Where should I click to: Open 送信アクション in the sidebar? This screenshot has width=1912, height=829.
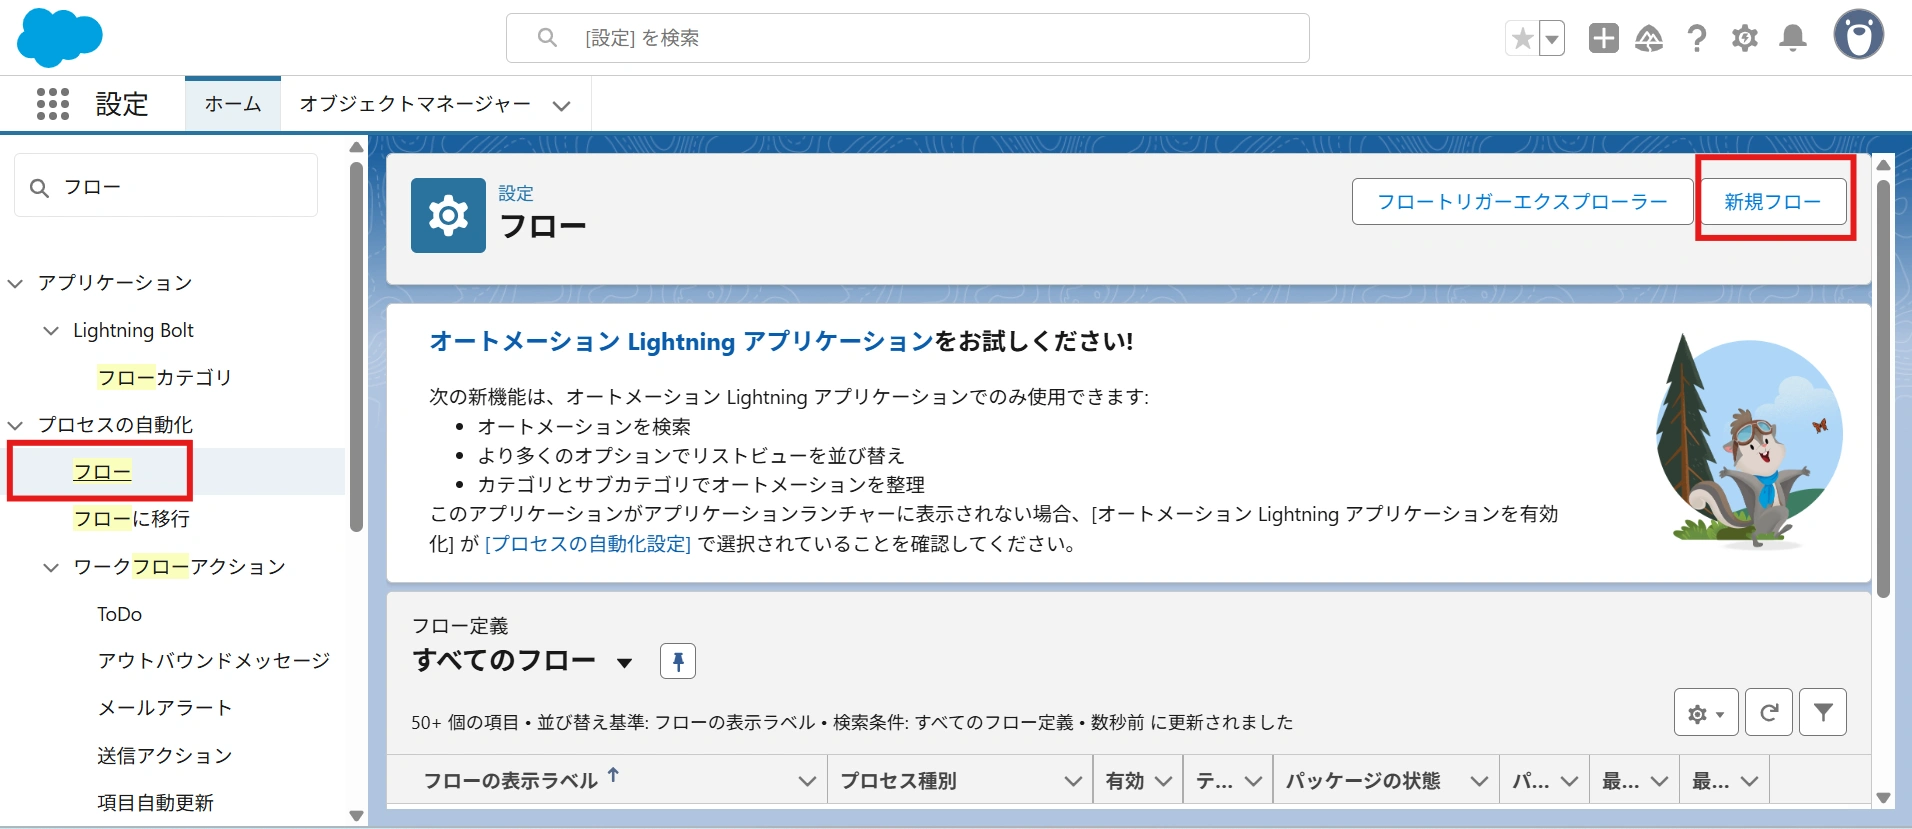point(164,755)
